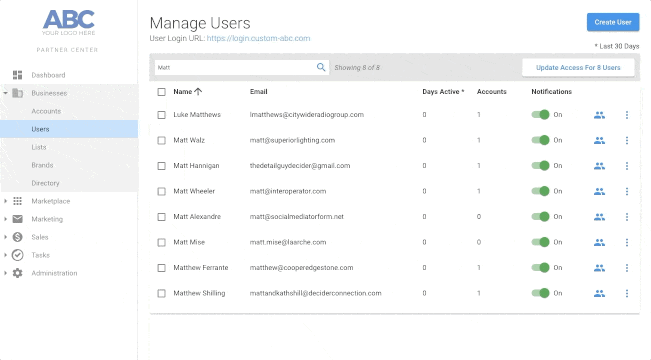This screenshot has height=360, width=651.
Task: Expand the Marketplace section arrow
Action: pos(5,201)
